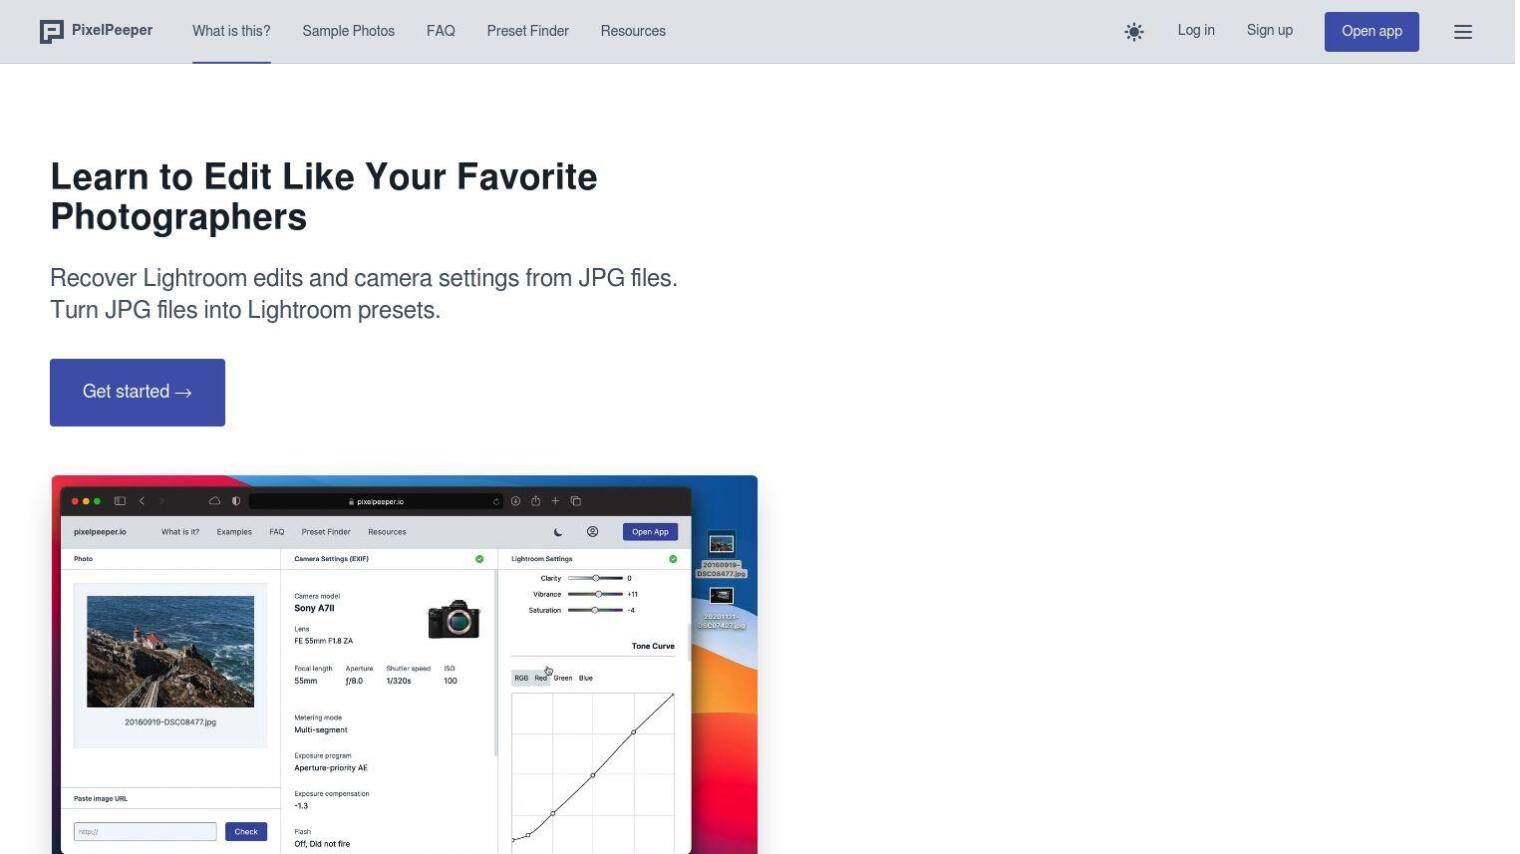Open the hamburger menu in the header
Viewport: 1520px width, 854px height.
click(x=1463, y=32)
